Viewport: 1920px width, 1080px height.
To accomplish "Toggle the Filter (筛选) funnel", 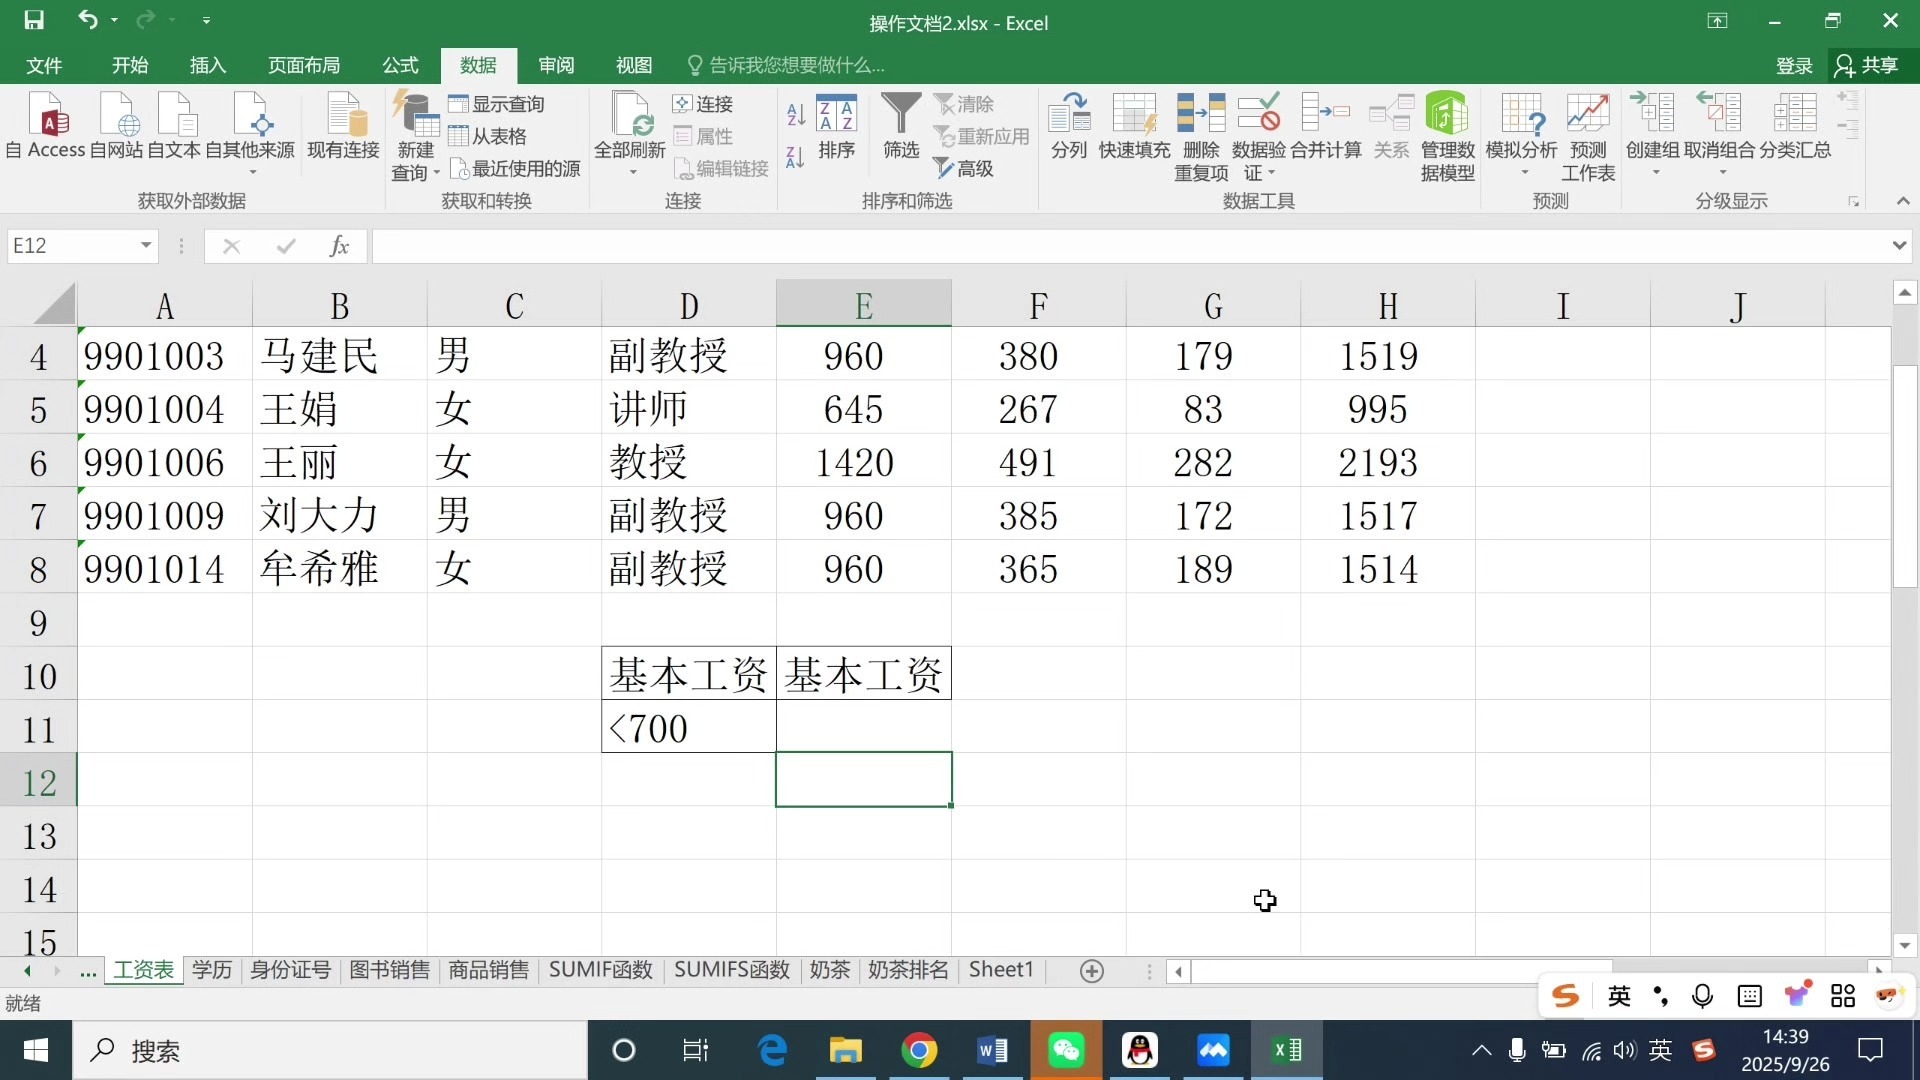I will pyautogui.click(x=901, y=125).
